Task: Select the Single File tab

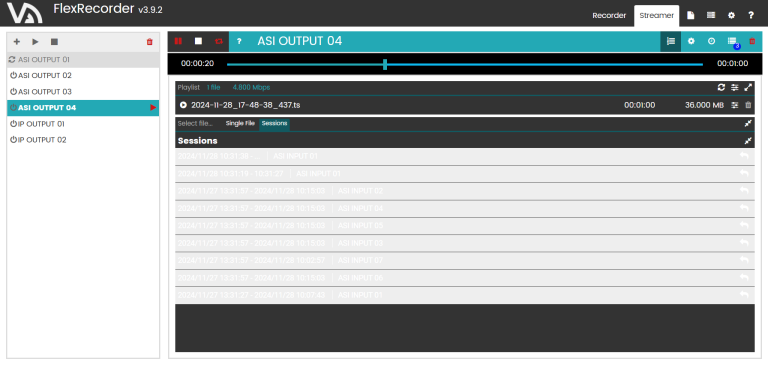Action: point(240,123)
